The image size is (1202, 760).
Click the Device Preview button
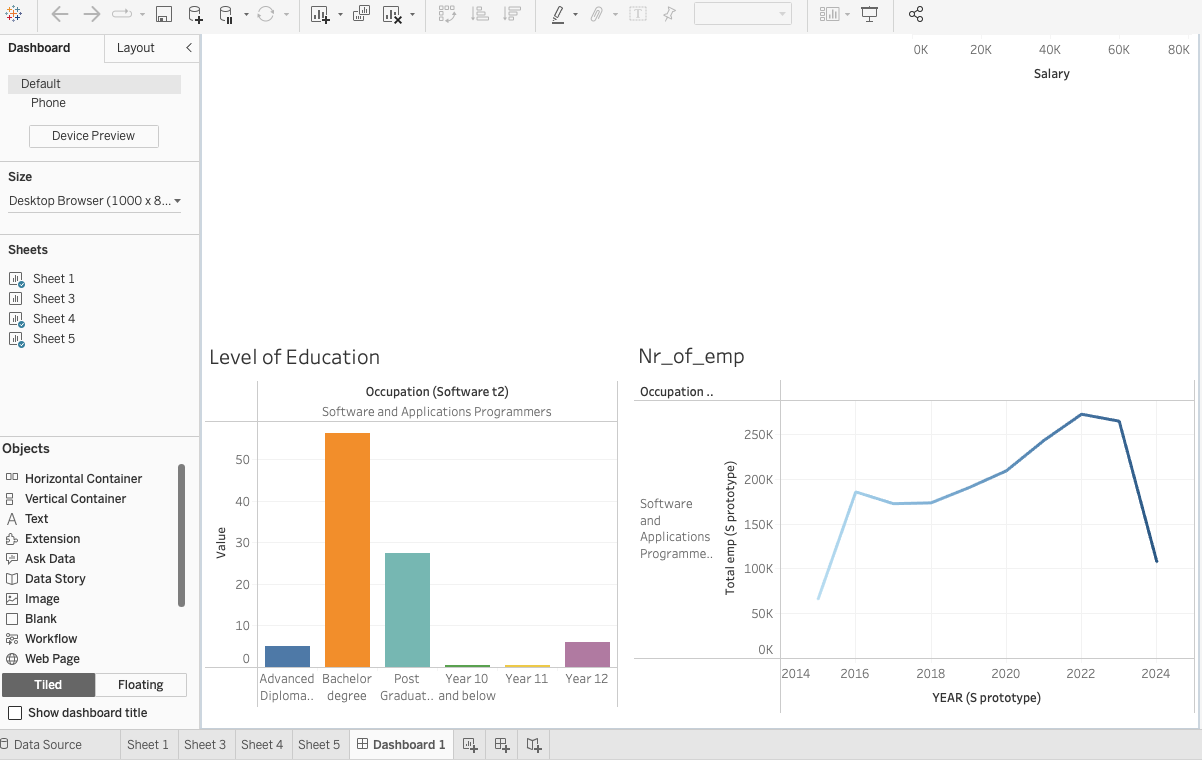click(93, 136)
